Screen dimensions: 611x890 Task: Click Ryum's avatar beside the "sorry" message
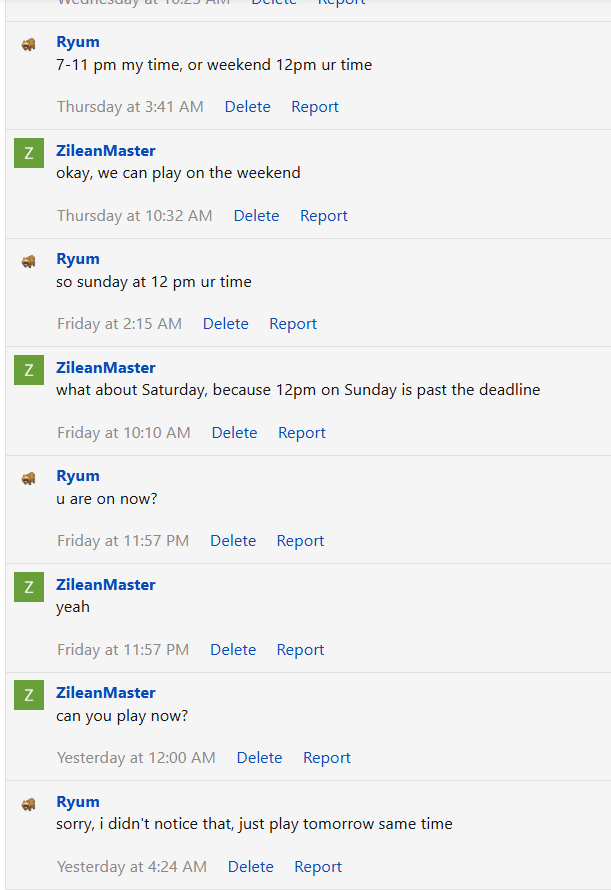point(28,804)
